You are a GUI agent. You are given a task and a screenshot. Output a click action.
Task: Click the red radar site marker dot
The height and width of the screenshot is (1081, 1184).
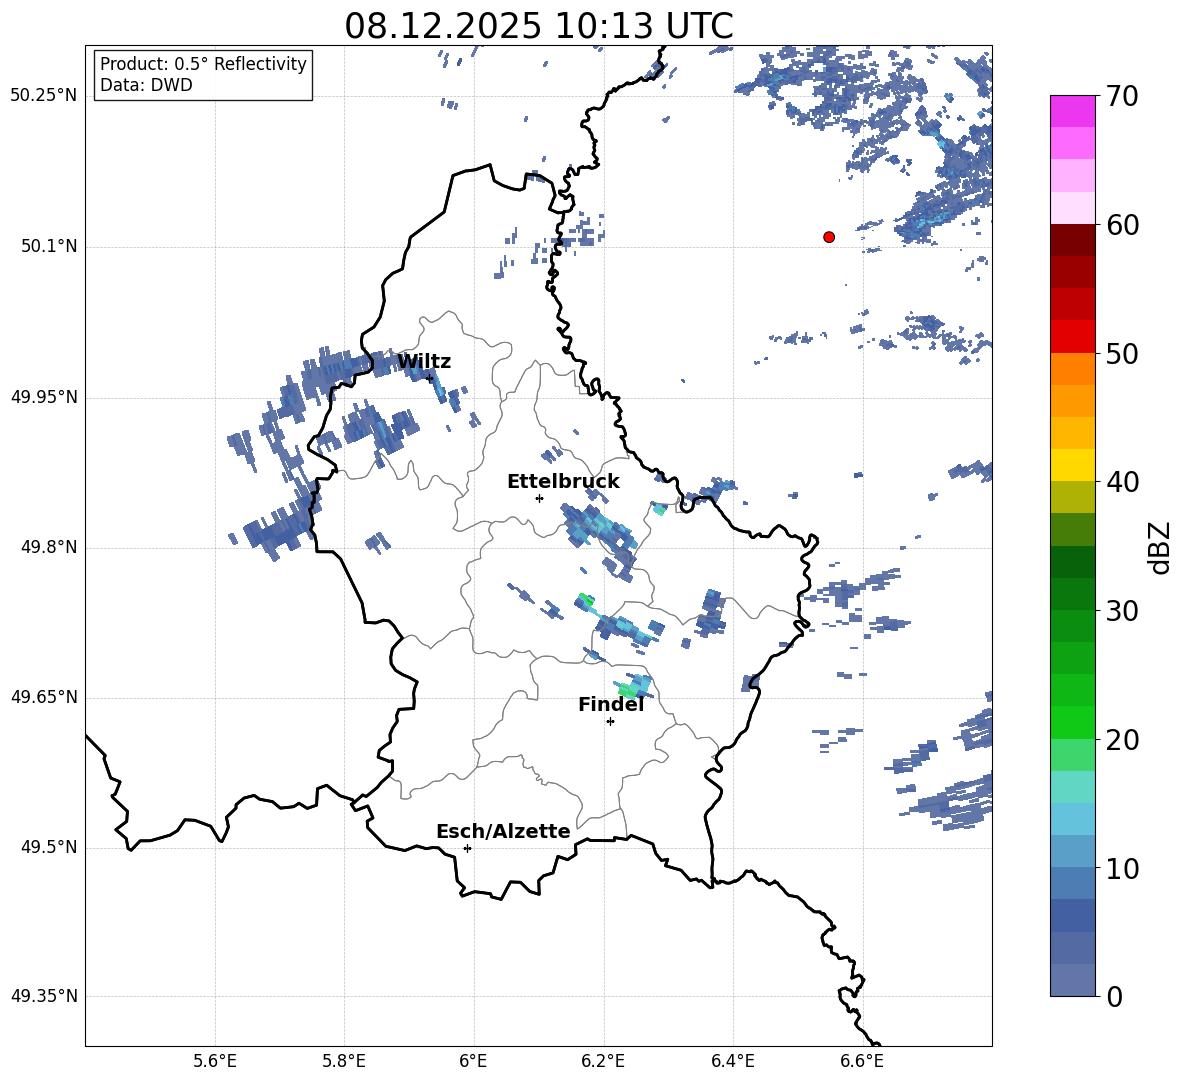[829, 237]
